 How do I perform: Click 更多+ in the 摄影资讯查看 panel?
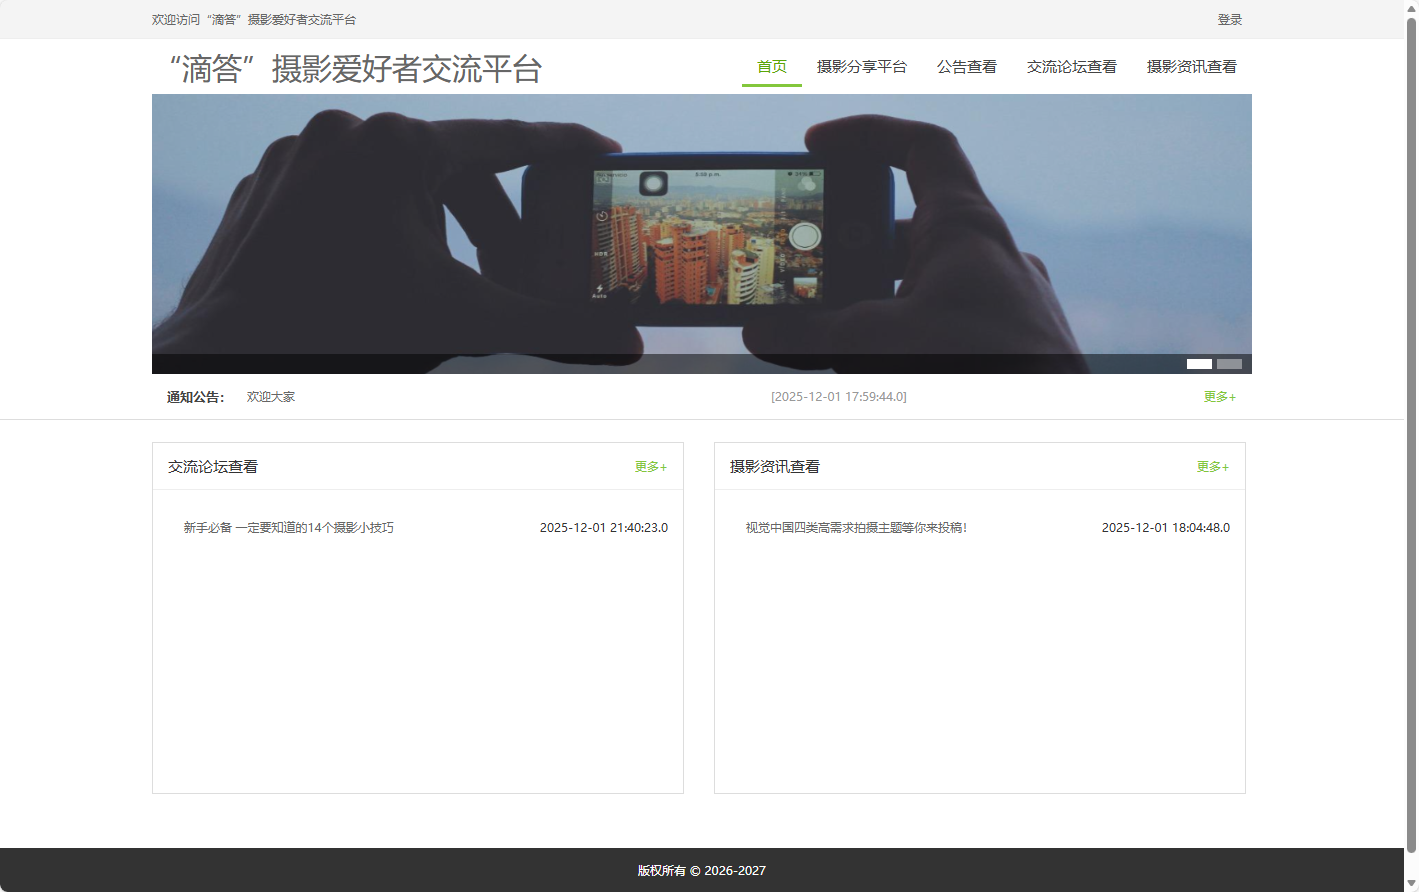click(1212, 466)
